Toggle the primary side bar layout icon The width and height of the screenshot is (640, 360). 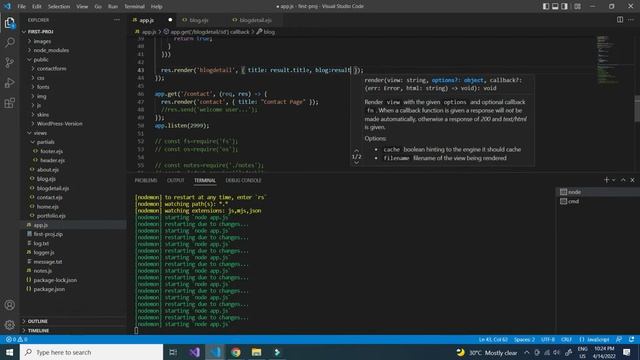[x=546, y=6]
